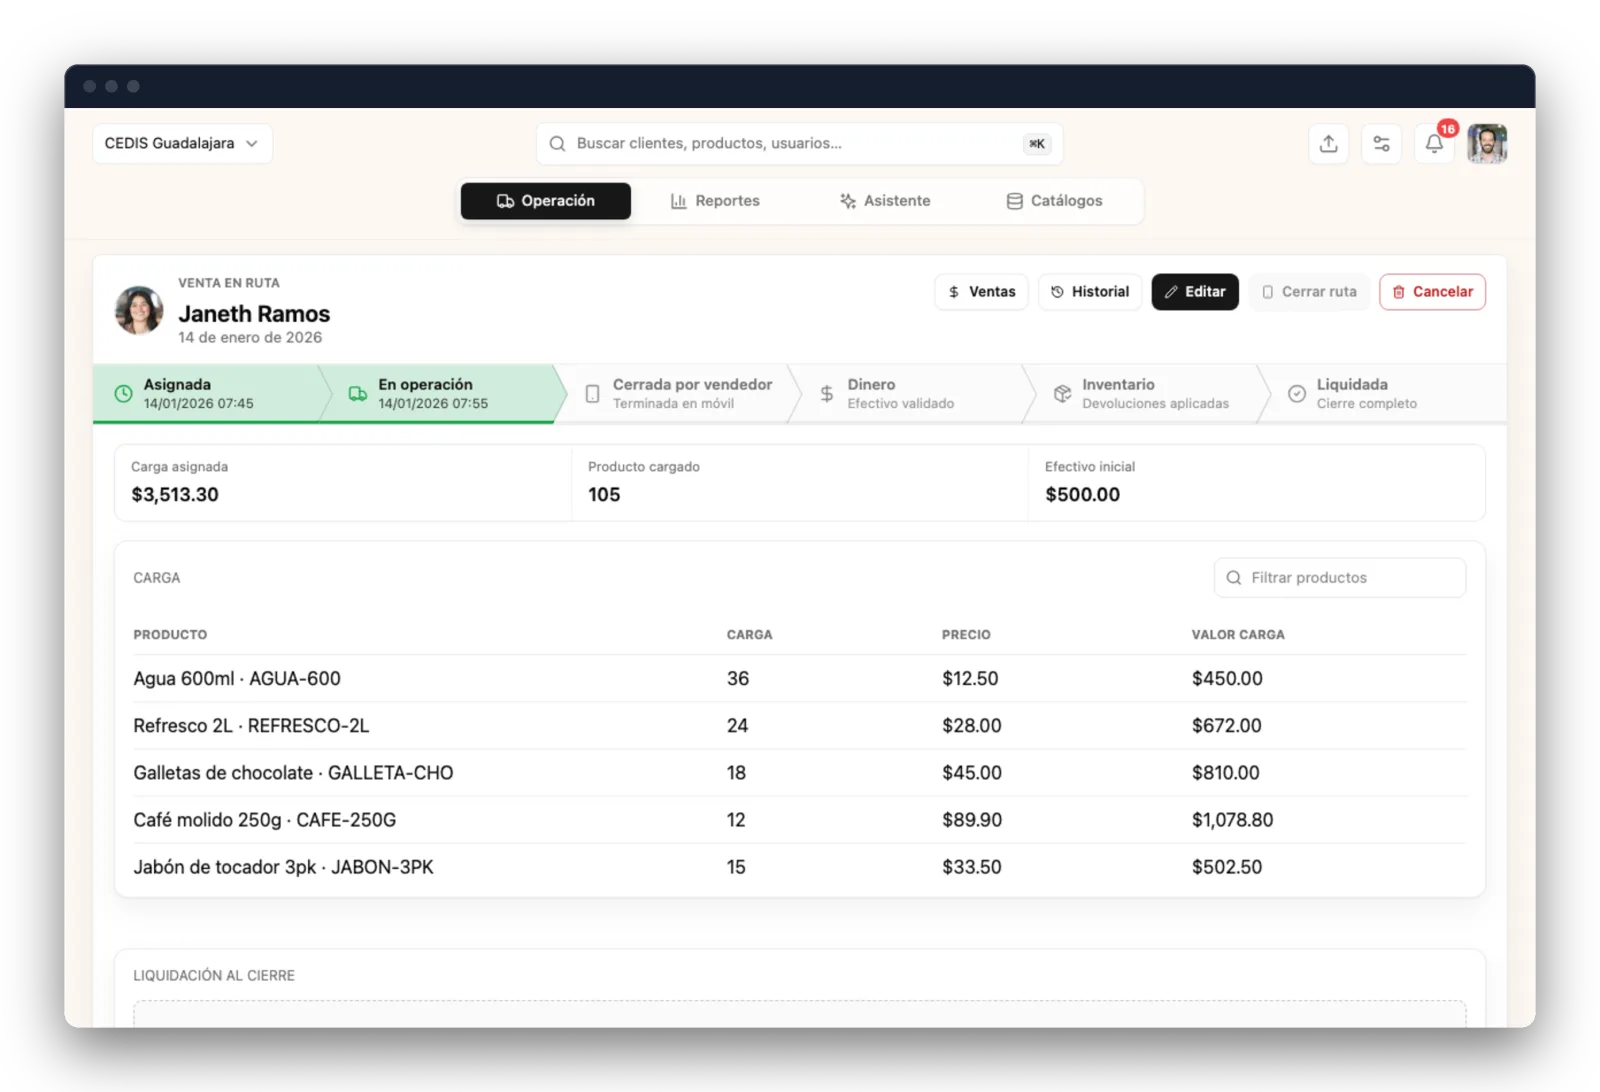Click the Inventario box step icon
Screen dimensions: 1600x1092
(x=1062, y=394)
